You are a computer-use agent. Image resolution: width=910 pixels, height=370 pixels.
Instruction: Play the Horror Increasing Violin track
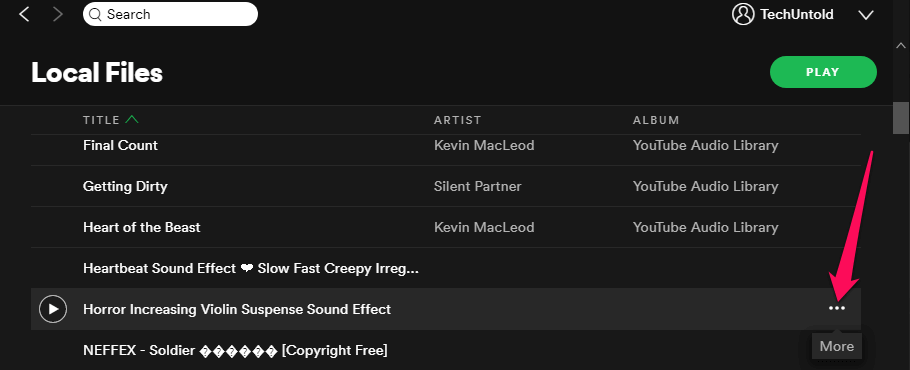tap(53, 309)
